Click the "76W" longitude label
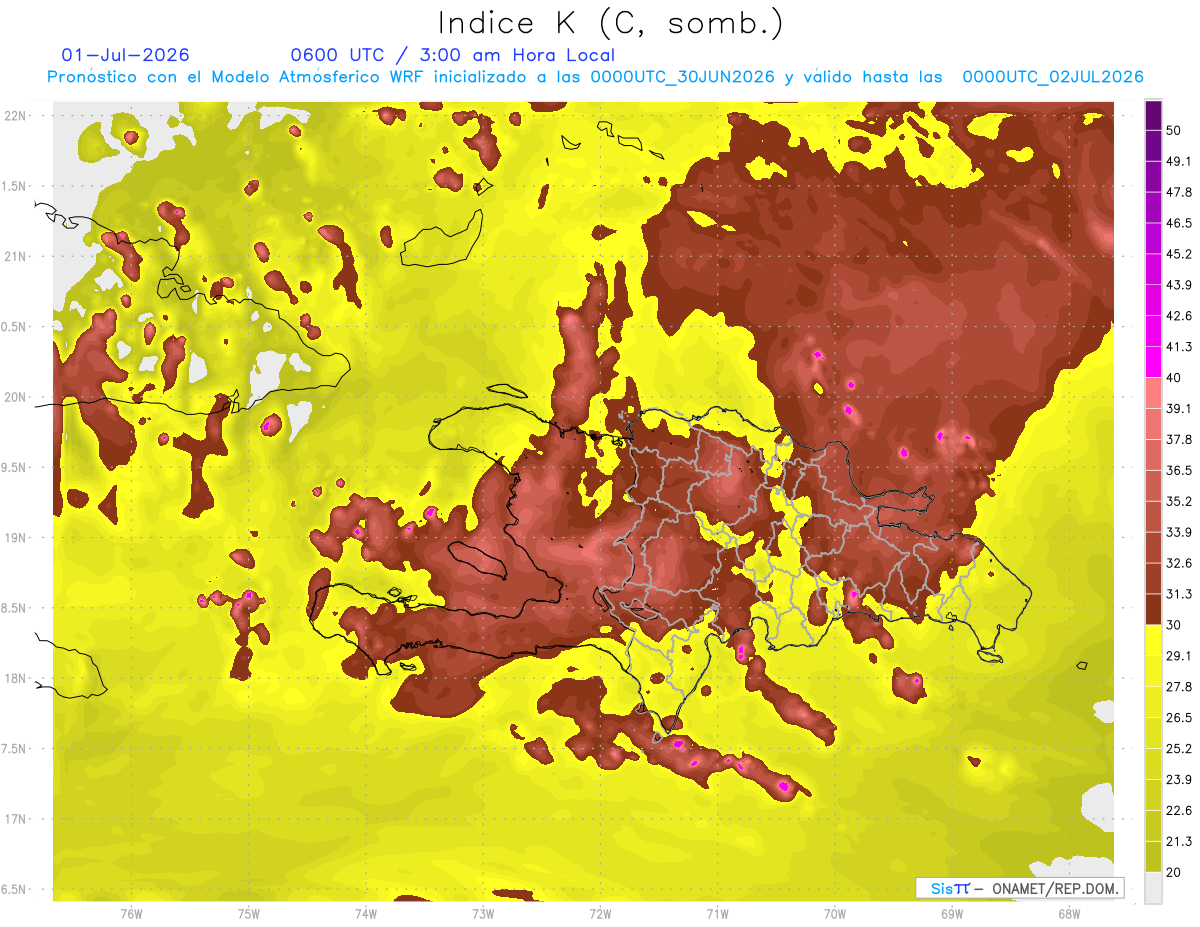Viewport: 1200px width, 927px height. pyautogui.click(x=131, y=913)
